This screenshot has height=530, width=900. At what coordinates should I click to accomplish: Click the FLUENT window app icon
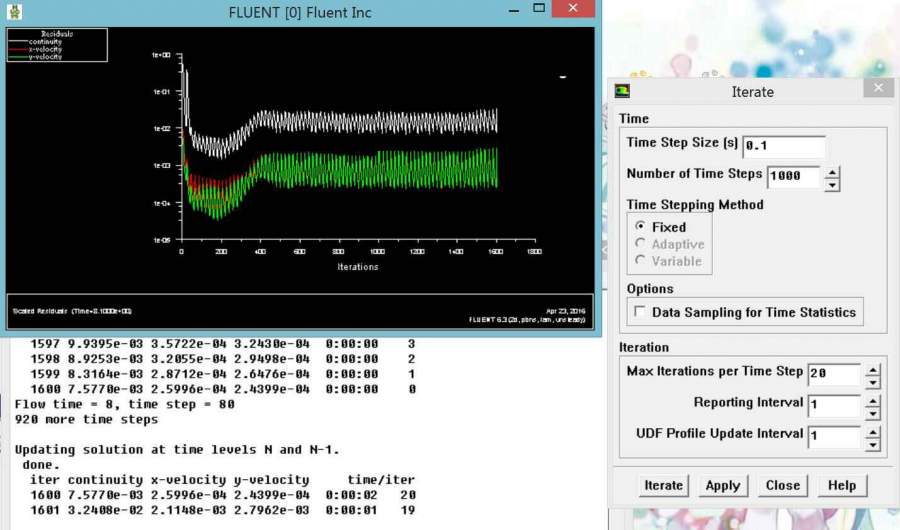pos(14,11)
